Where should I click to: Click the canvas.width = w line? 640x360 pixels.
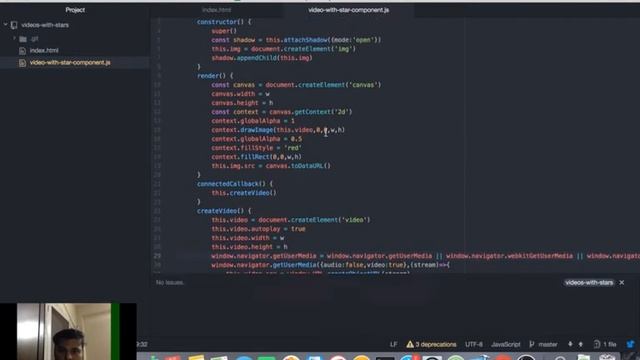pyautogui.click(x=240, y=94)
